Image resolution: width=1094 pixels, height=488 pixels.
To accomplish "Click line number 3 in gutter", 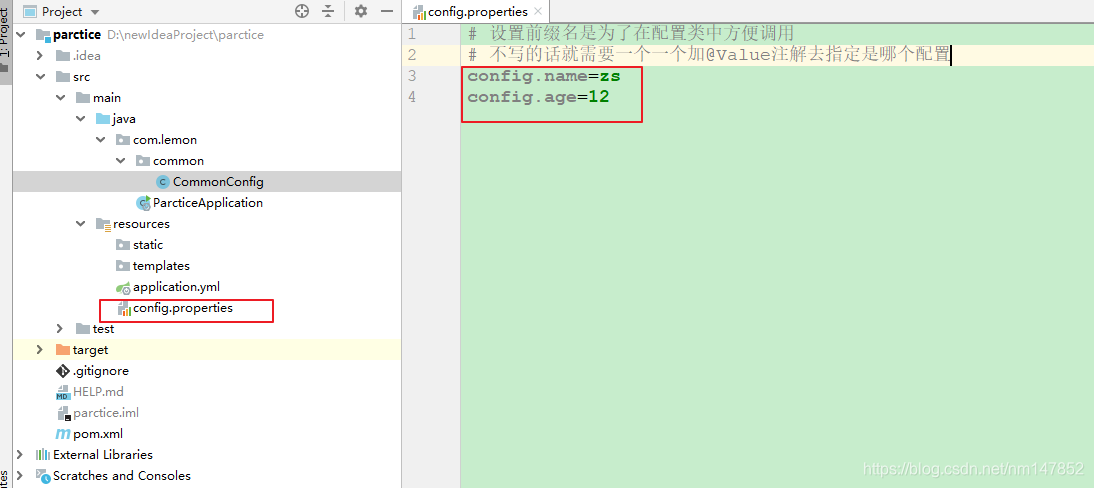I will (x=412, y=75).
